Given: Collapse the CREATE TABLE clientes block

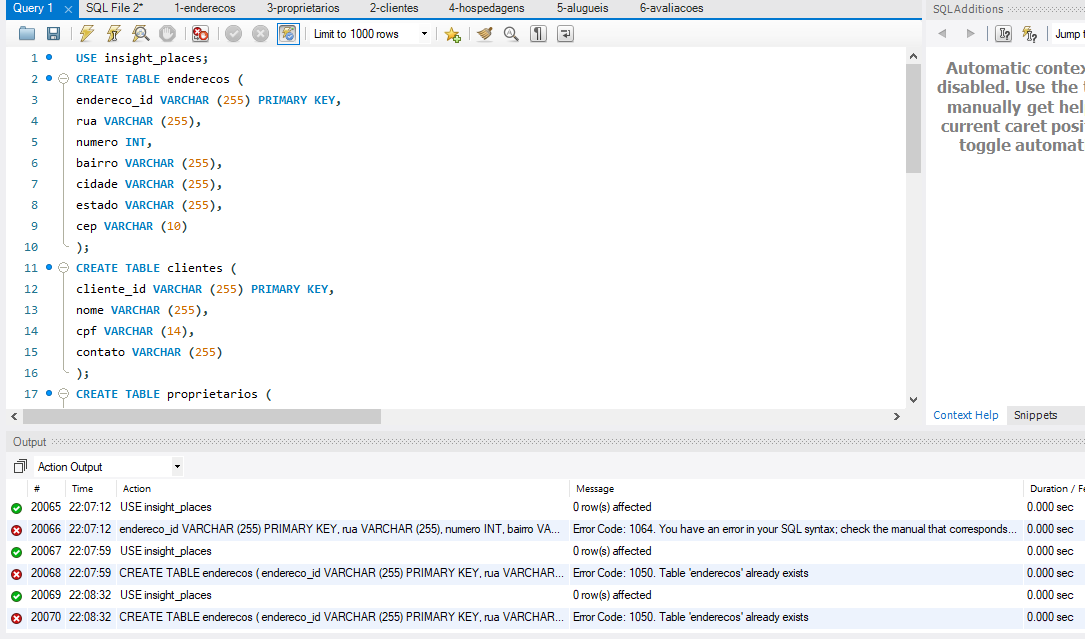Looking at the screenshot, I should (x=64, y=268).
